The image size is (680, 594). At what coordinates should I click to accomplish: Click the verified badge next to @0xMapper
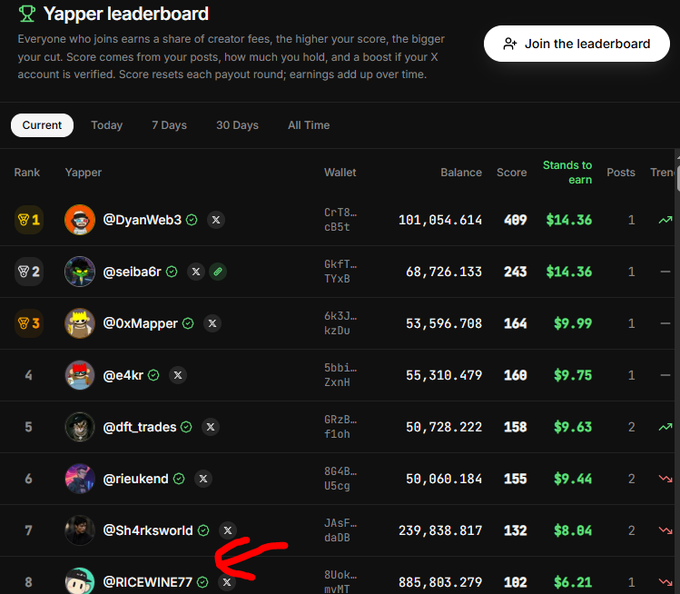click(188, 323)
